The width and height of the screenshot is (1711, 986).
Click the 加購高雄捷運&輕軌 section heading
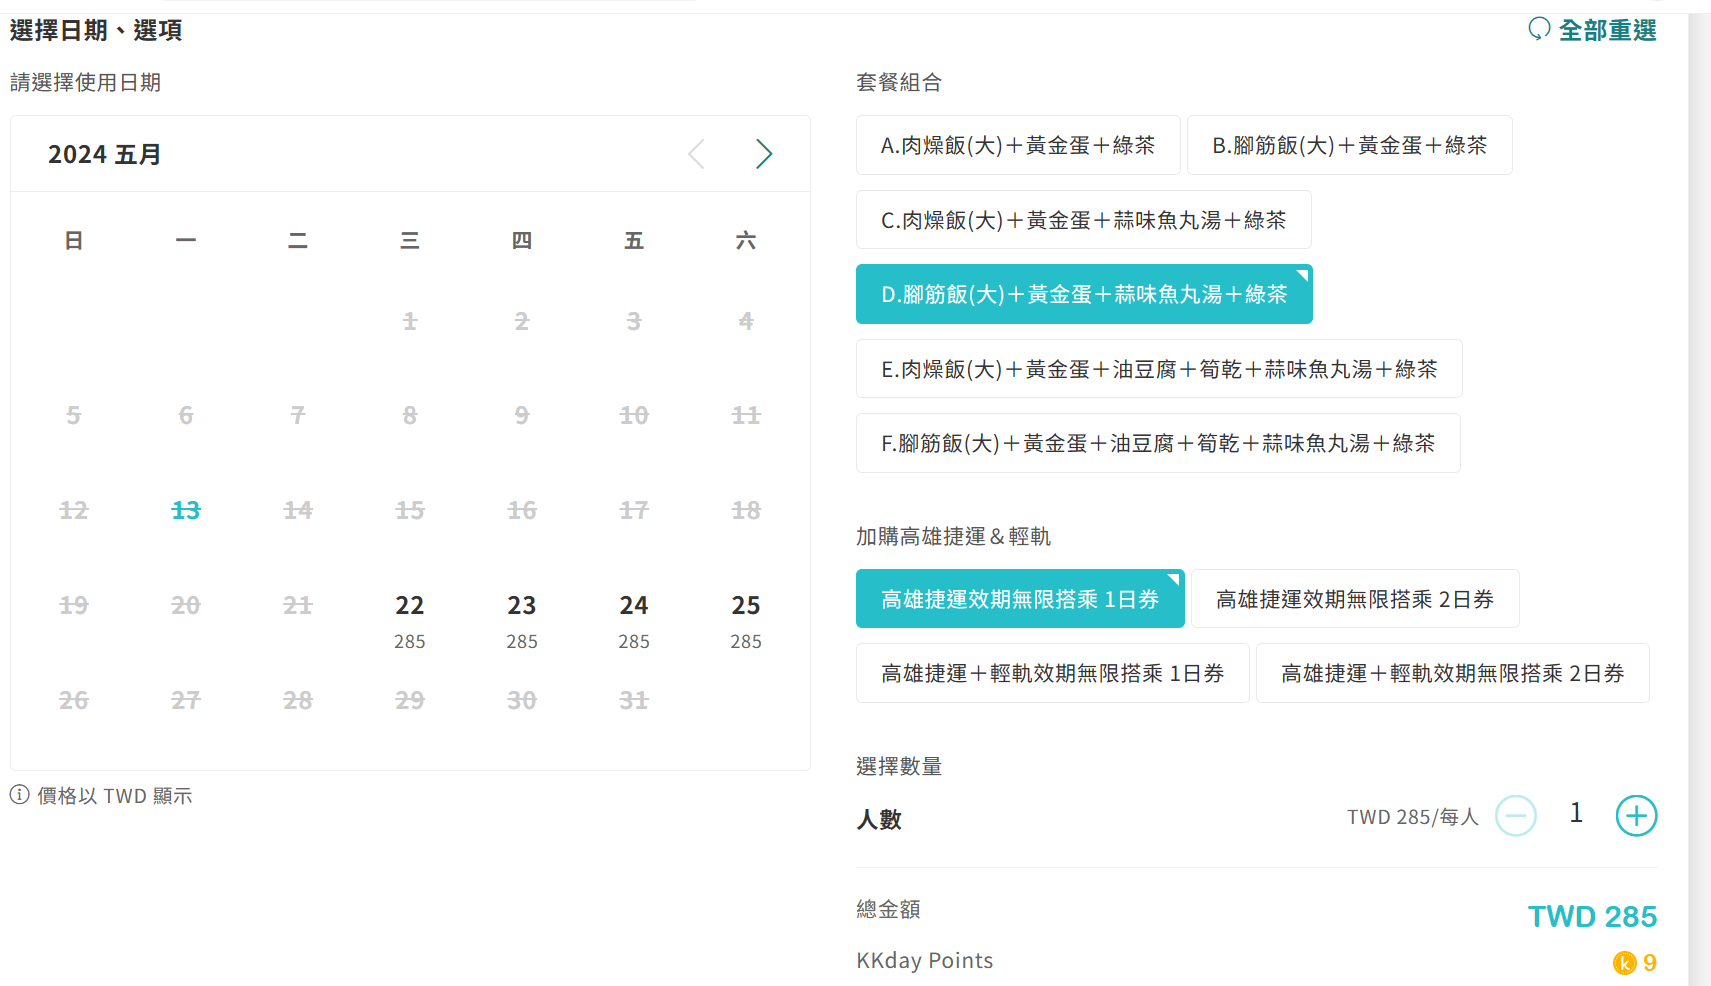pos(953,537)
